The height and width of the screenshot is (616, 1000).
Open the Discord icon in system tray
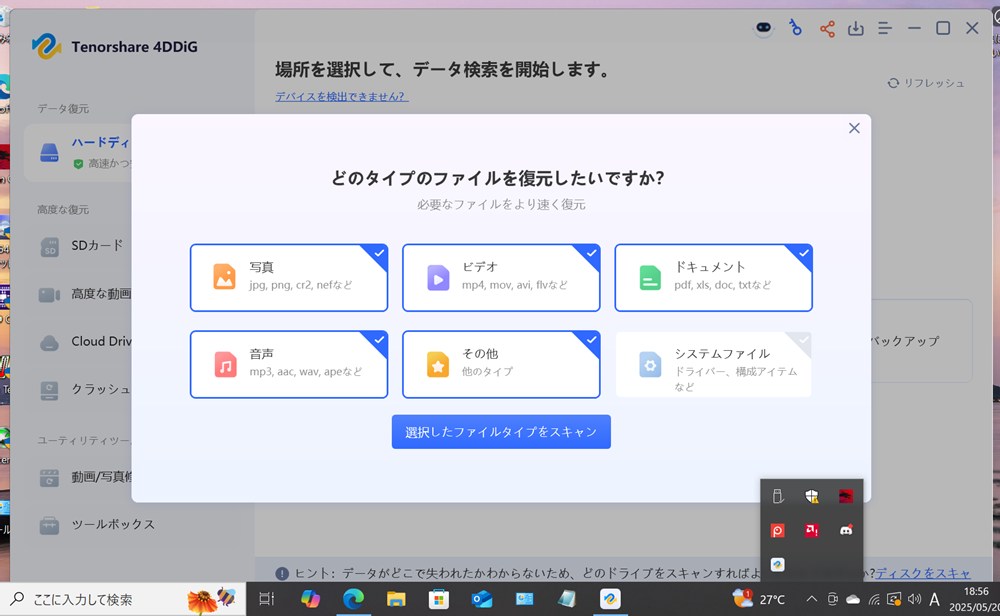click(x=846, y=530)
